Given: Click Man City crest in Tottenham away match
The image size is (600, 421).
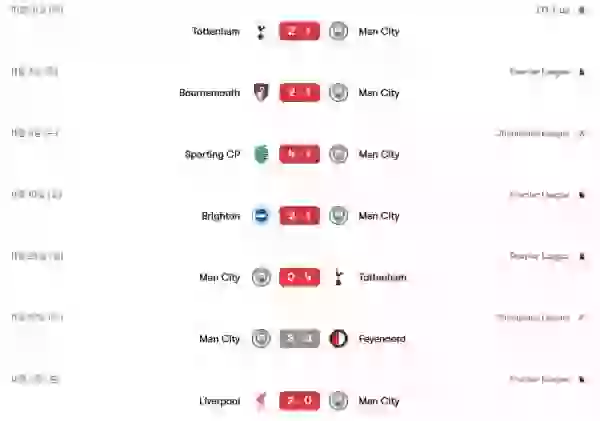Looking at the screenshot, I should pos(338,31).
